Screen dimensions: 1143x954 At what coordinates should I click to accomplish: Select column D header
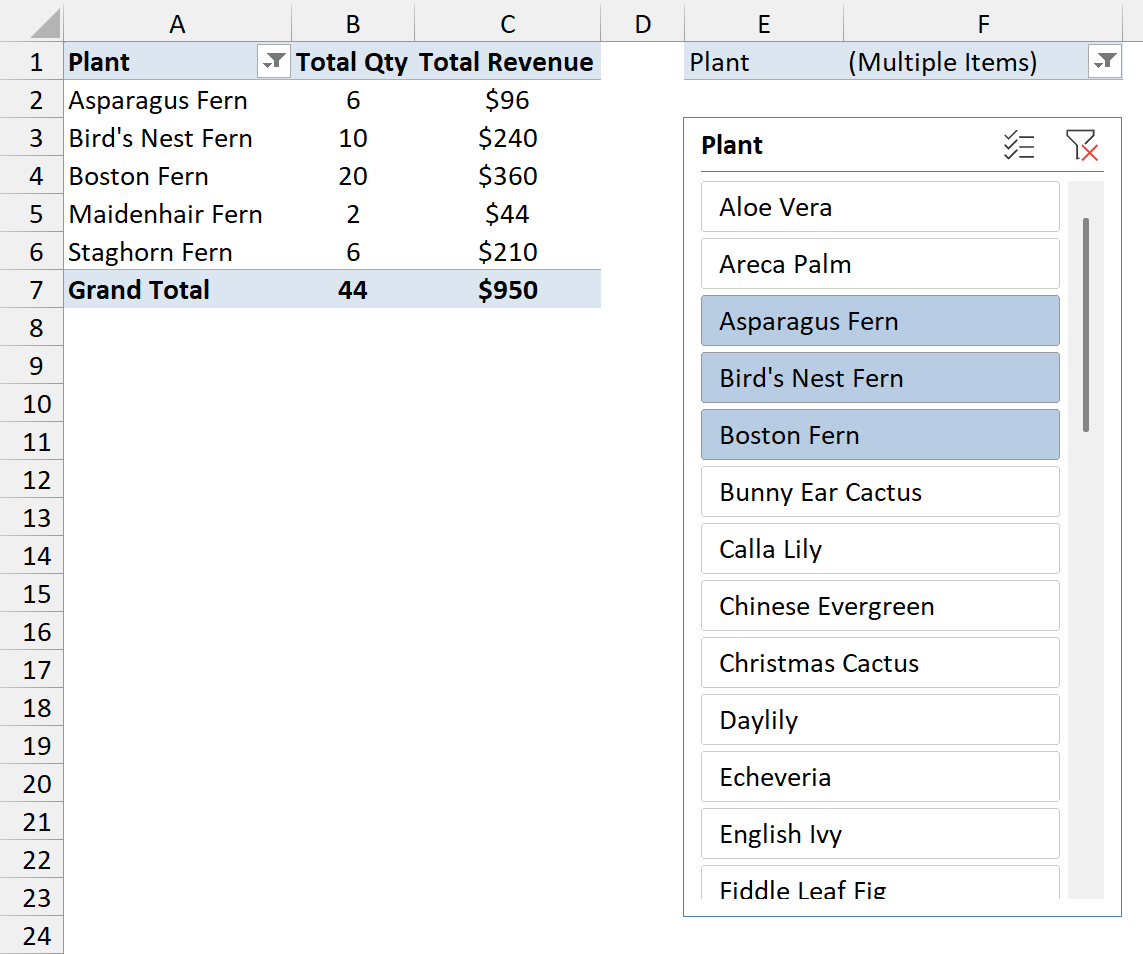point(642,23)
